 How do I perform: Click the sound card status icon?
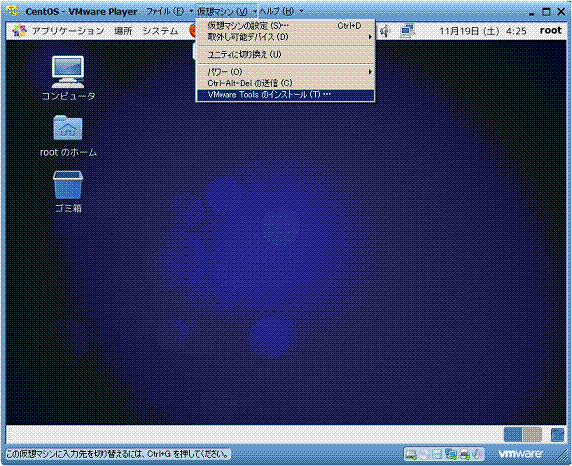(477, 454)
